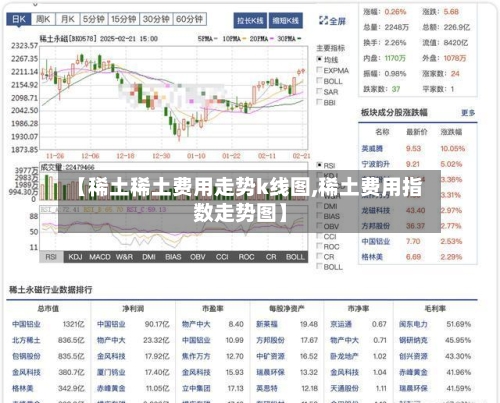The height and width of the screenshot is (403, 500).
Task: Select the EXPMA main indicator option
Action: (x=333, y=70)
